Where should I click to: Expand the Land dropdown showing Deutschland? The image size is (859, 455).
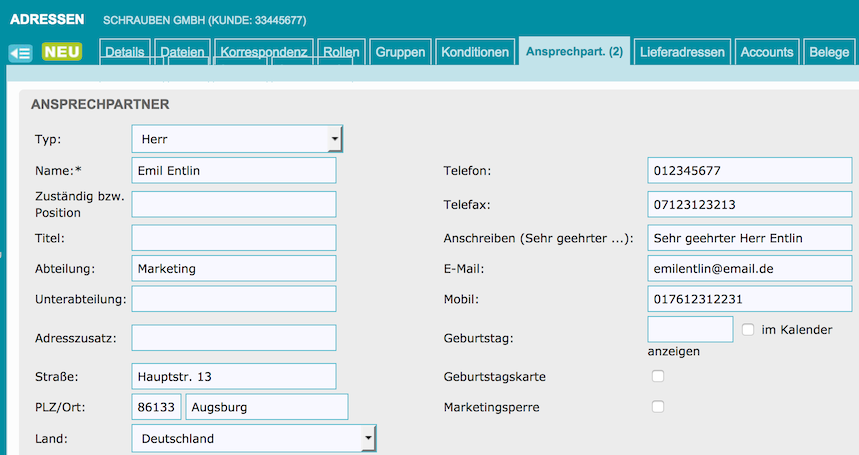tap(254, 438)
